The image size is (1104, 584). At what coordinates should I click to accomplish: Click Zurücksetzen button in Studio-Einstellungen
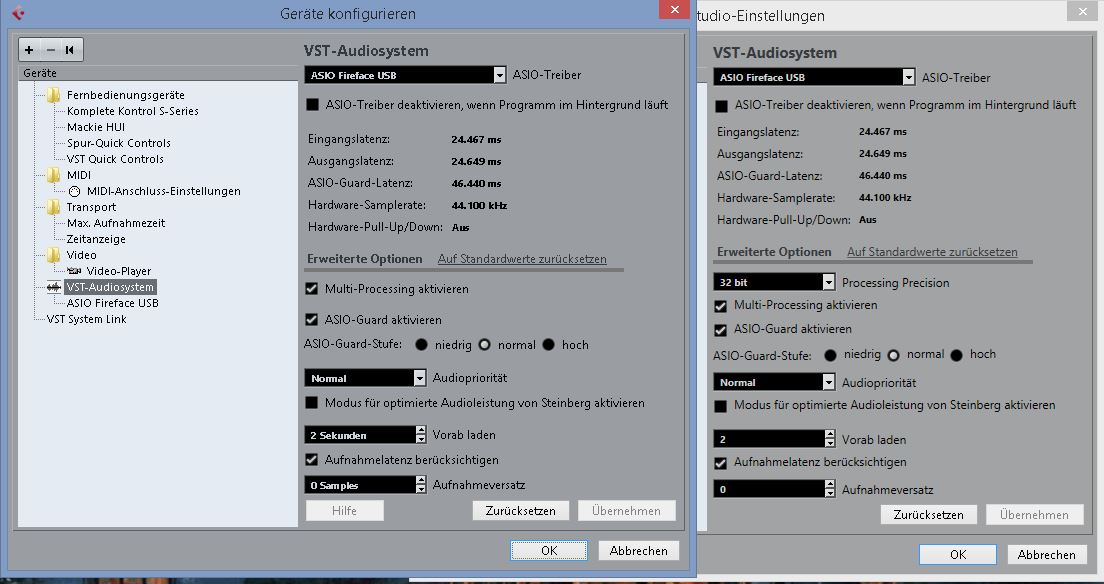pyautogui.click(x=928, y=515)
